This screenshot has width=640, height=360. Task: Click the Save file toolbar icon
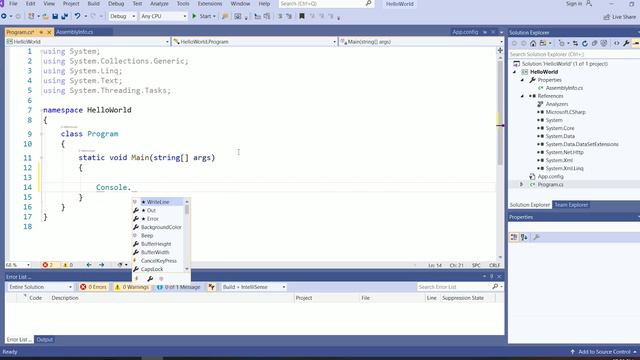coord(55,16)
